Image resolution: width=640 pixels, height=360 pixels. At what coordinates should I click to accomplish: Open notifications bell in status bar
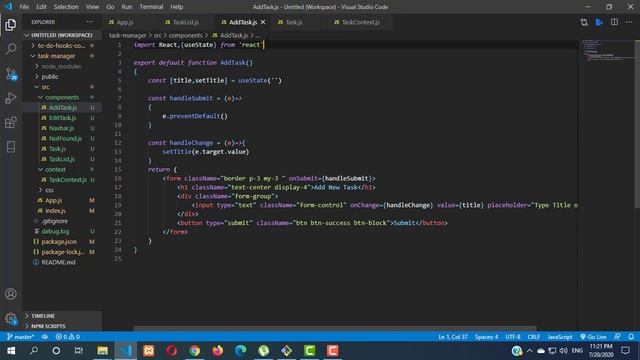[631, 337]
